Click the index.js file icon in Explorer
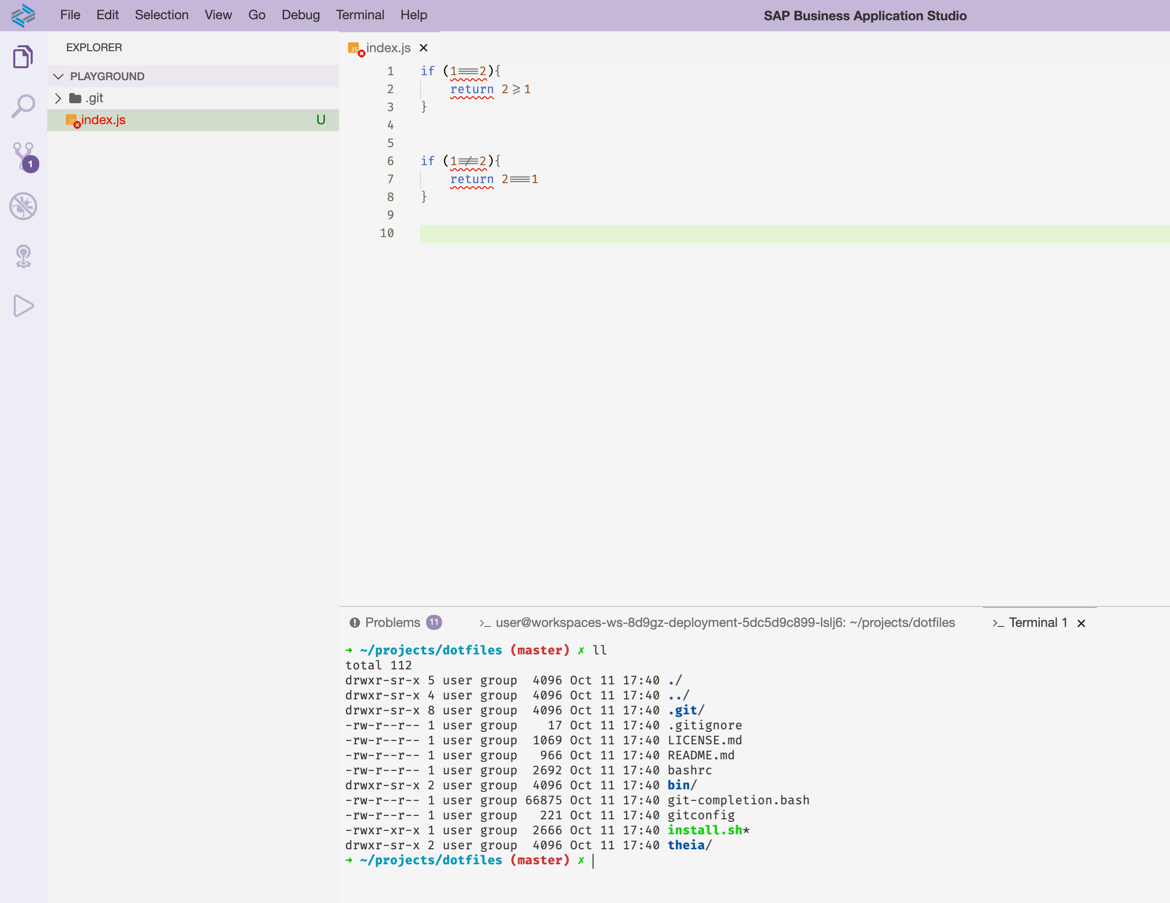Image resolution: width=1170 pixels, height=903 pixels. coord(72,120)
